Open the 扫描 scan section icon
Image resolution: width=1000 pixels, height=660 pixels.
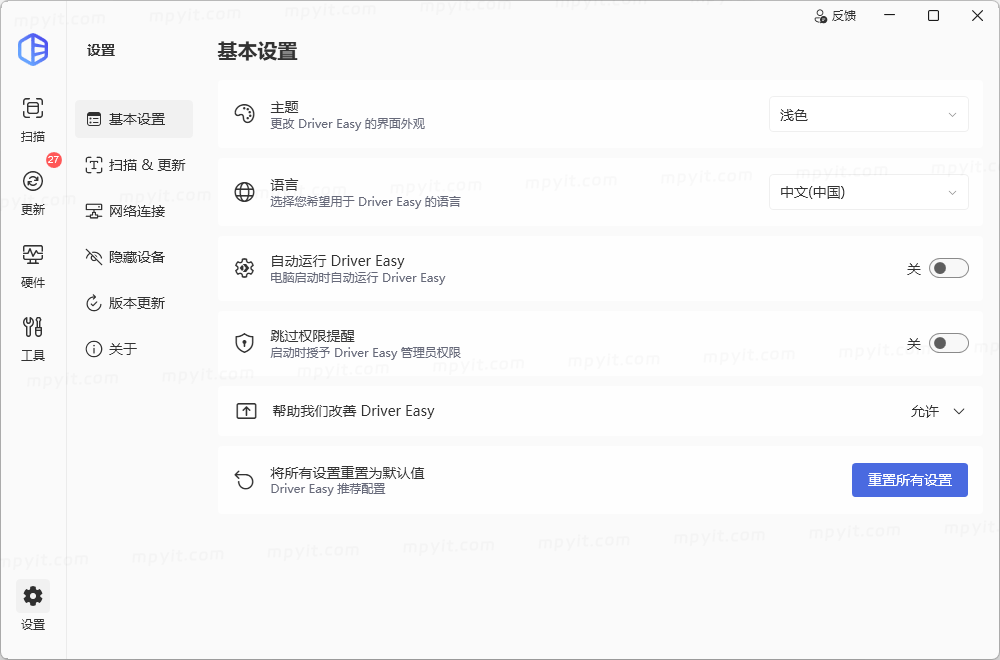[33, 108]
